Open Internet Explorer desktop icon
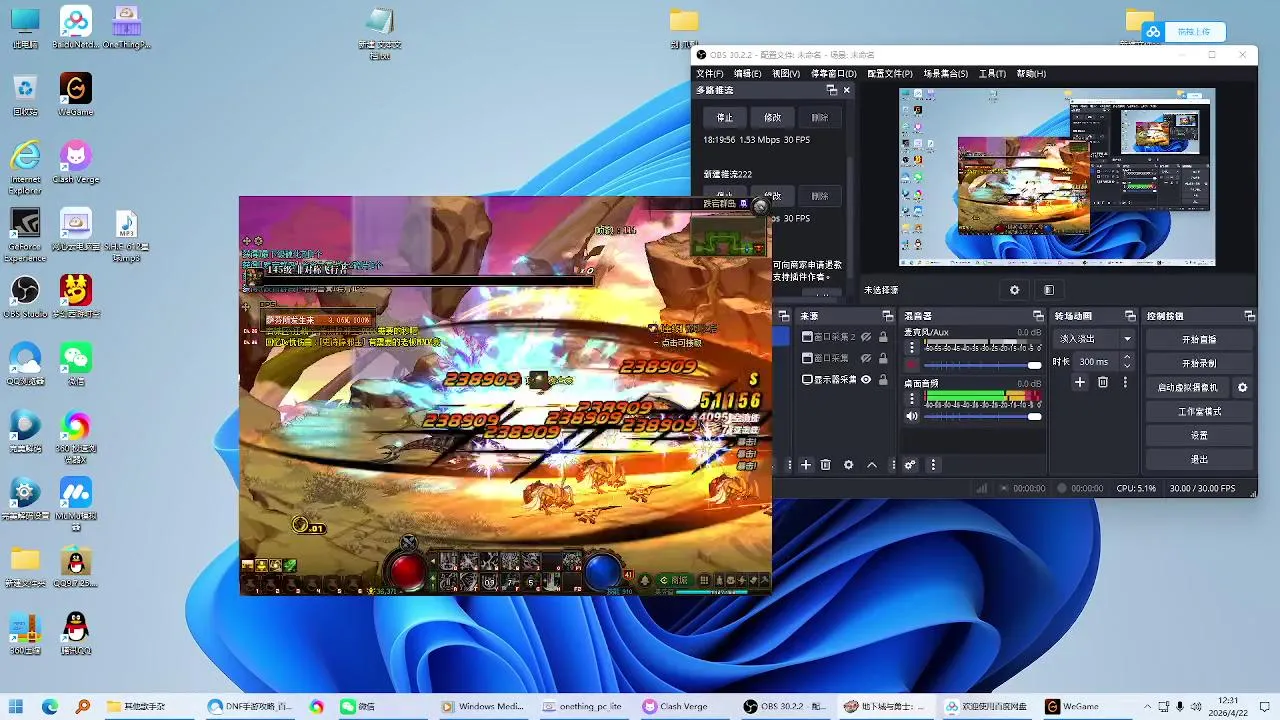 pos(25,168)
